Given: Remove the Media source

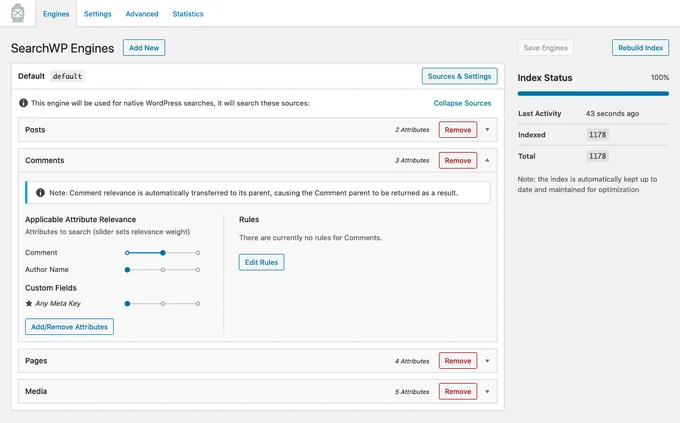Looking at the screenshot, I should pos(458,391).
